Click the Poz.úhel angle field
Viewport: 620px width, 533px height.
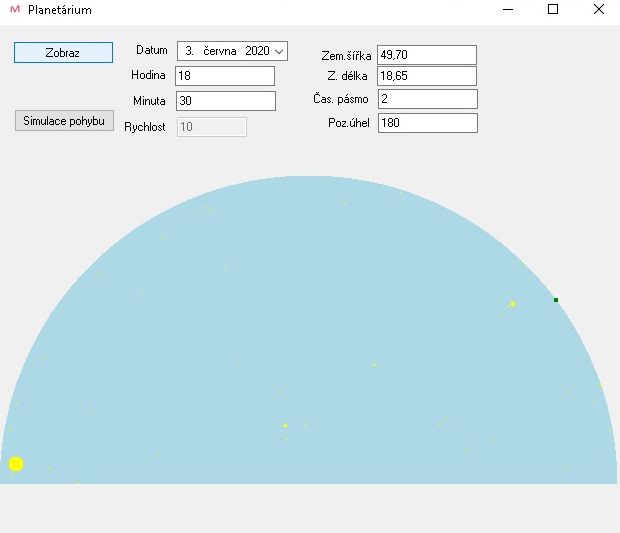[427, 123]
